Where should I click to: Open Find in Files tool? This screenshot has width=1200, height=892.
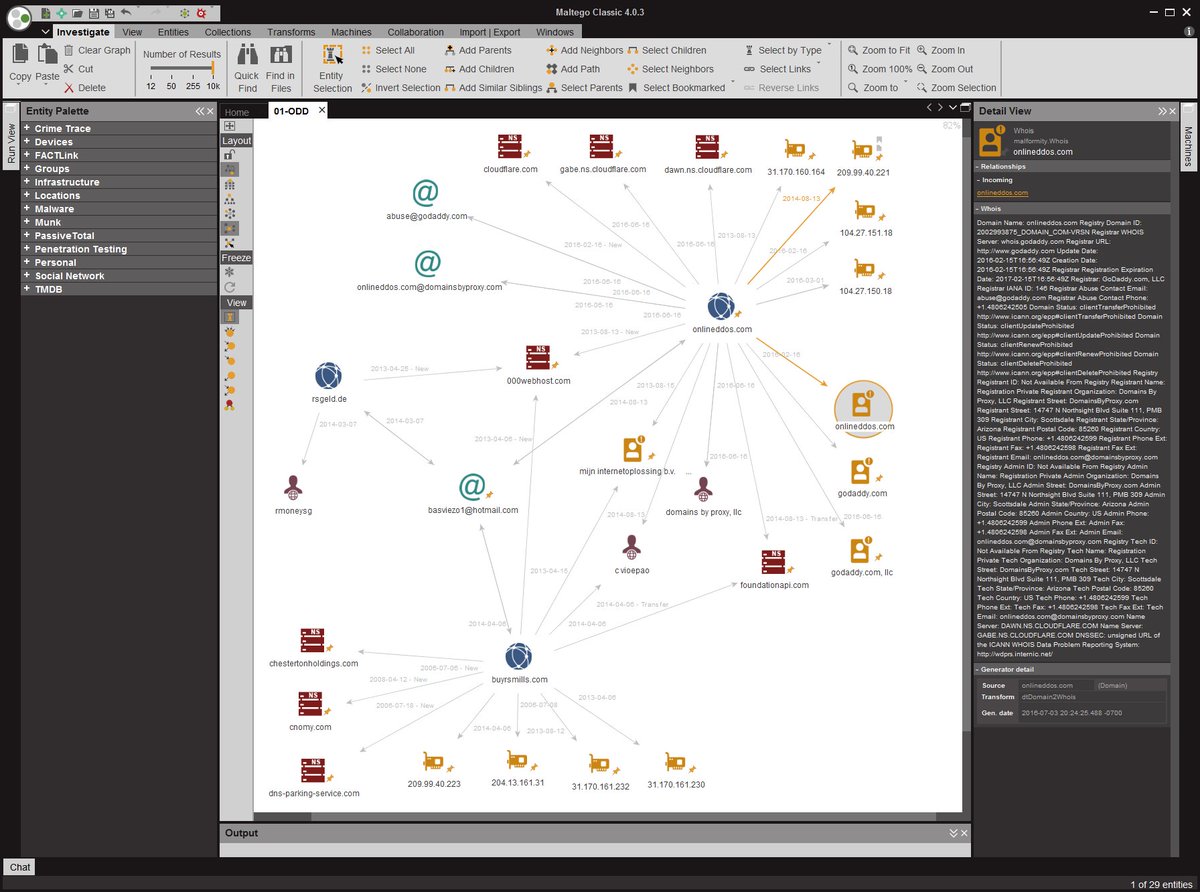tap(280, 69)
